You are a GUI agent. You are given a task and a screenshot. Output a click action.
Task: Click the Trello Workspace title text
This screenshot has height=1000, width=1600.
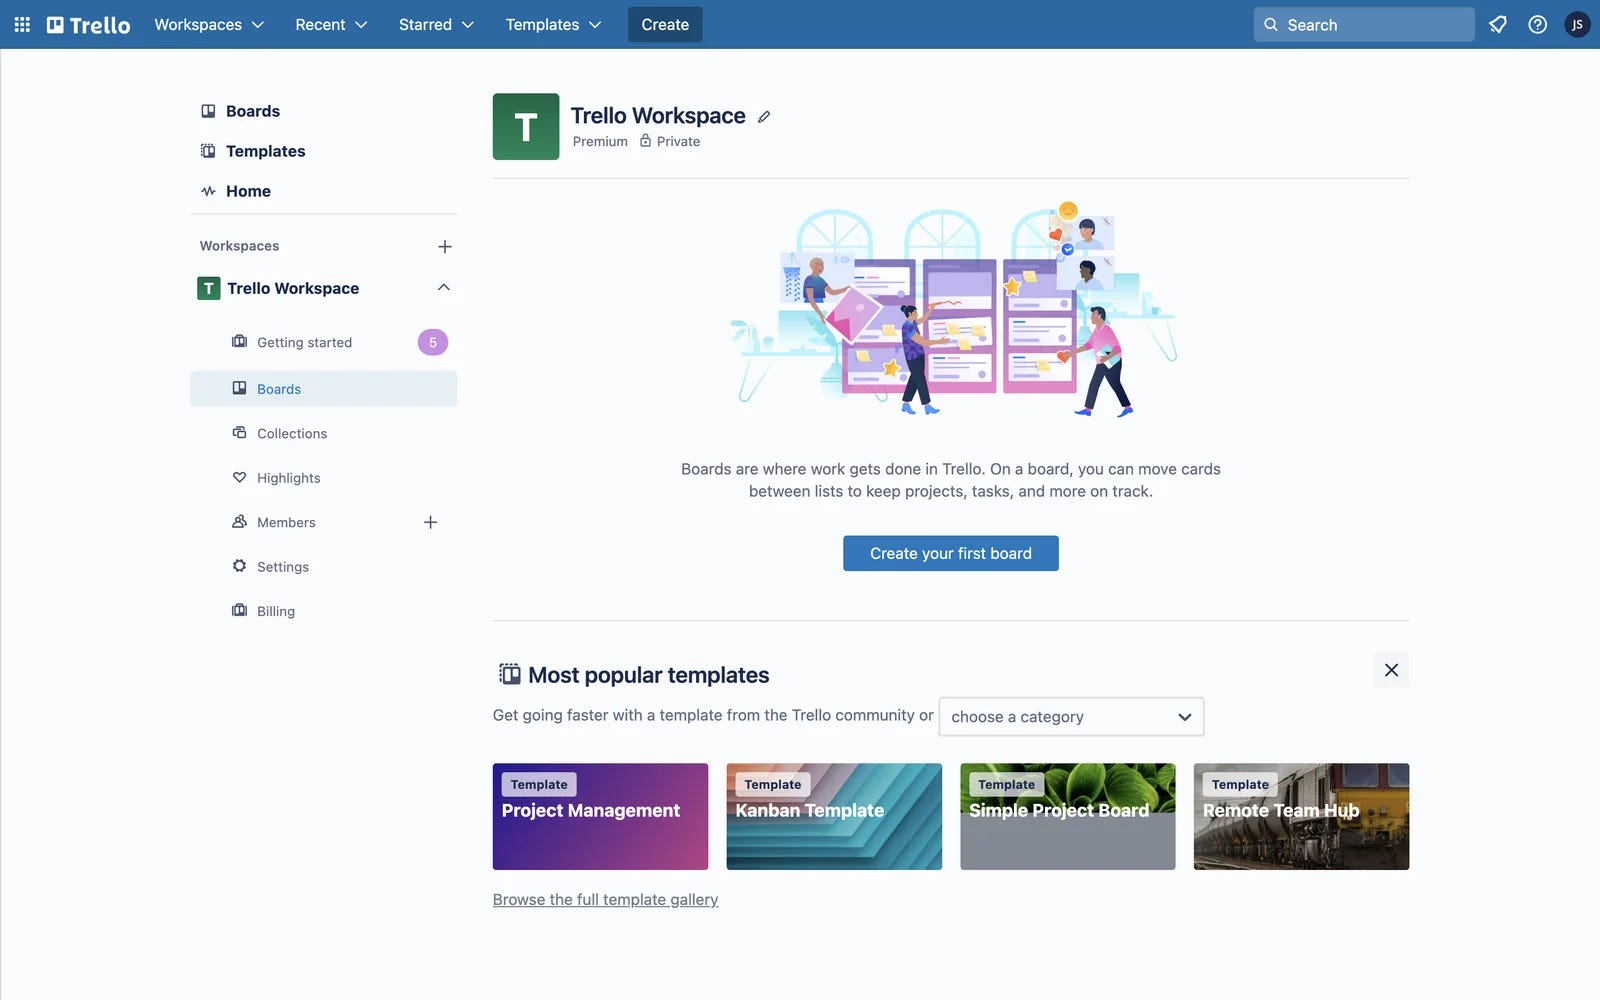click(658, 116)
